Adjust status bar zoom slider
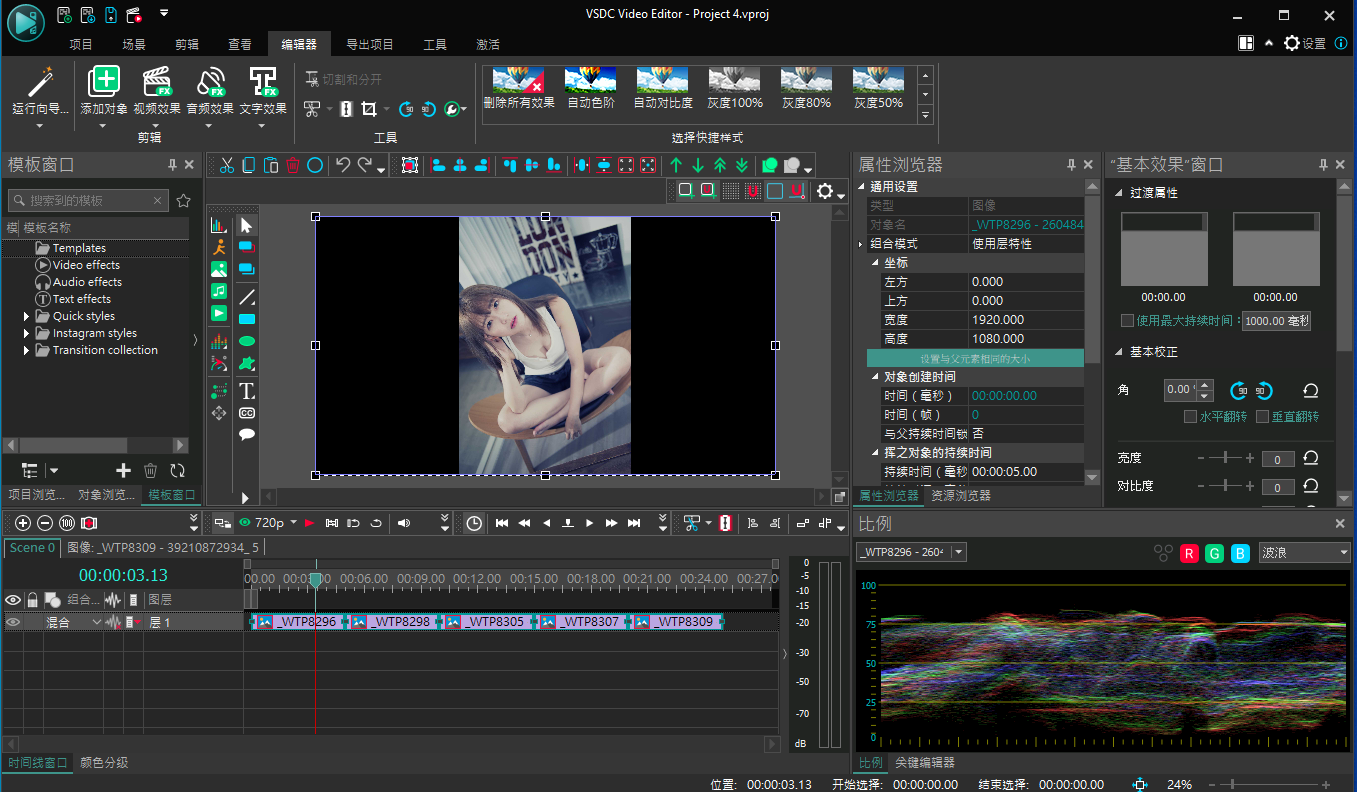The image size is (1357, 792). (x=1271, y=785)
